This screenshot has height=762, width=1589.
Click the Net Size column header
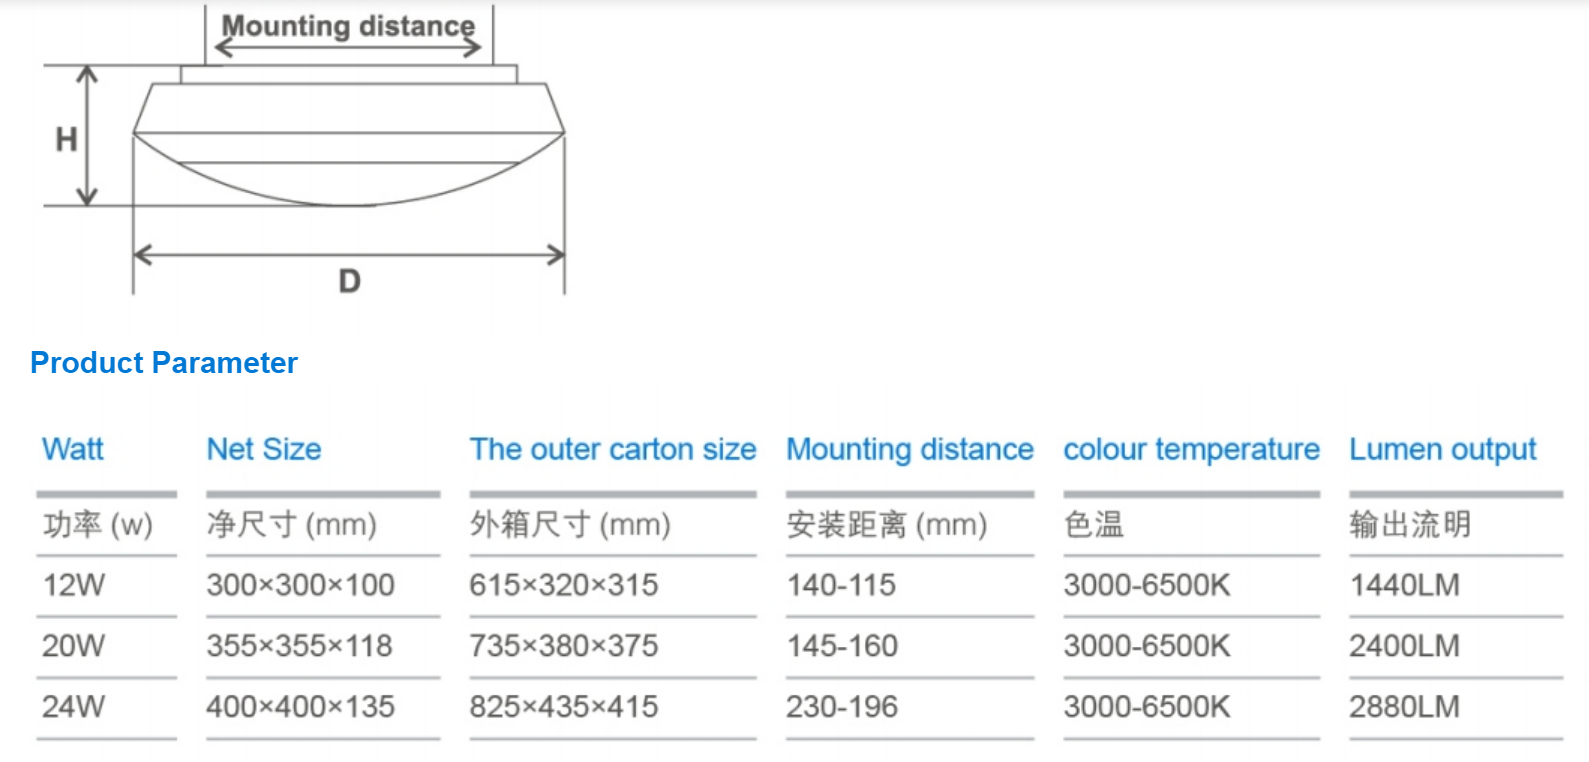(x=264, y=449)
